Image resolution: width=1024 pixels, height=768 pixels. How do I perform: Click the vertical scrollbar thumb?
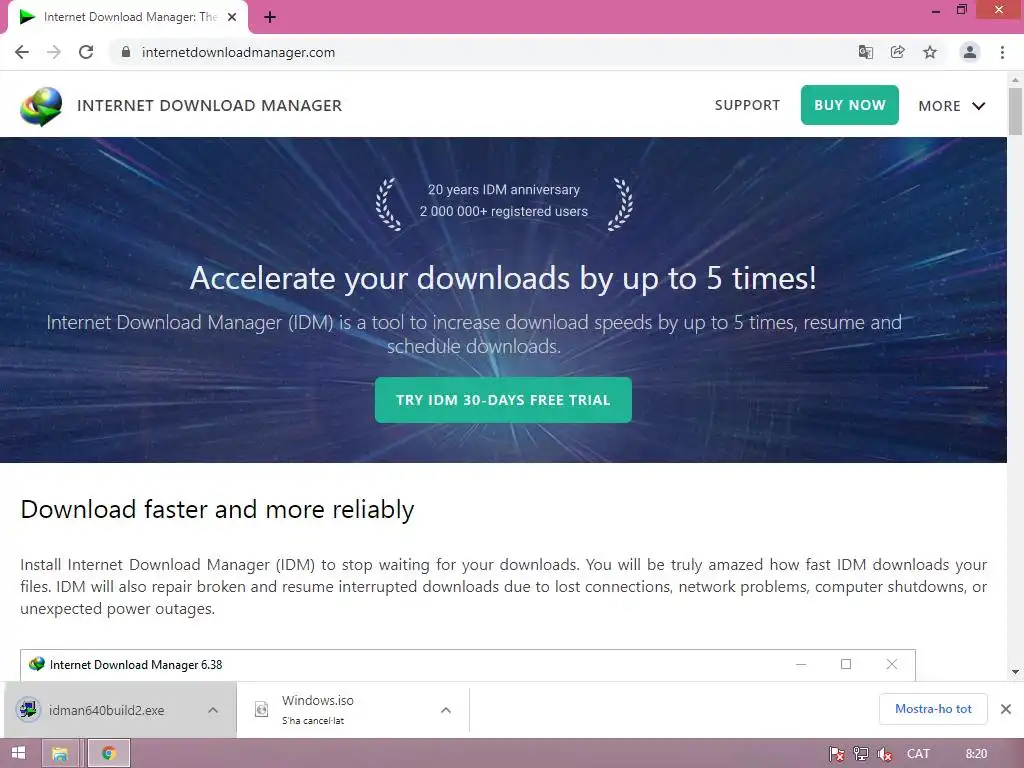pyautogui.click(x=1015, y=111)
